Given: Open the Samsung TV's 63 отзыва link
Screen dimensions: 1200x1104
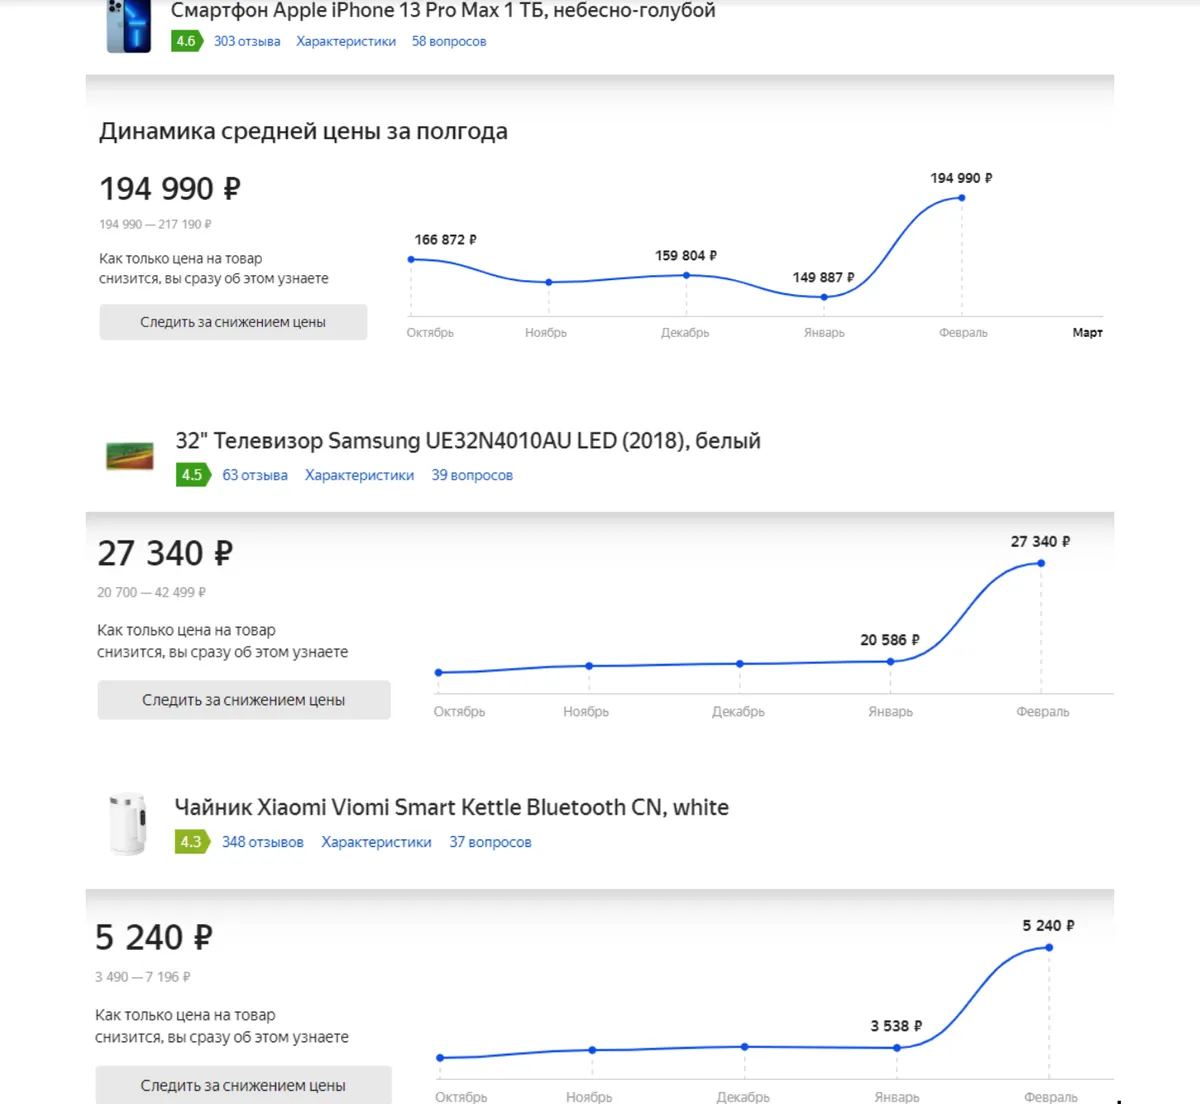Looking at the screenshot, I should pyautogui.click(x=255, y=475).
